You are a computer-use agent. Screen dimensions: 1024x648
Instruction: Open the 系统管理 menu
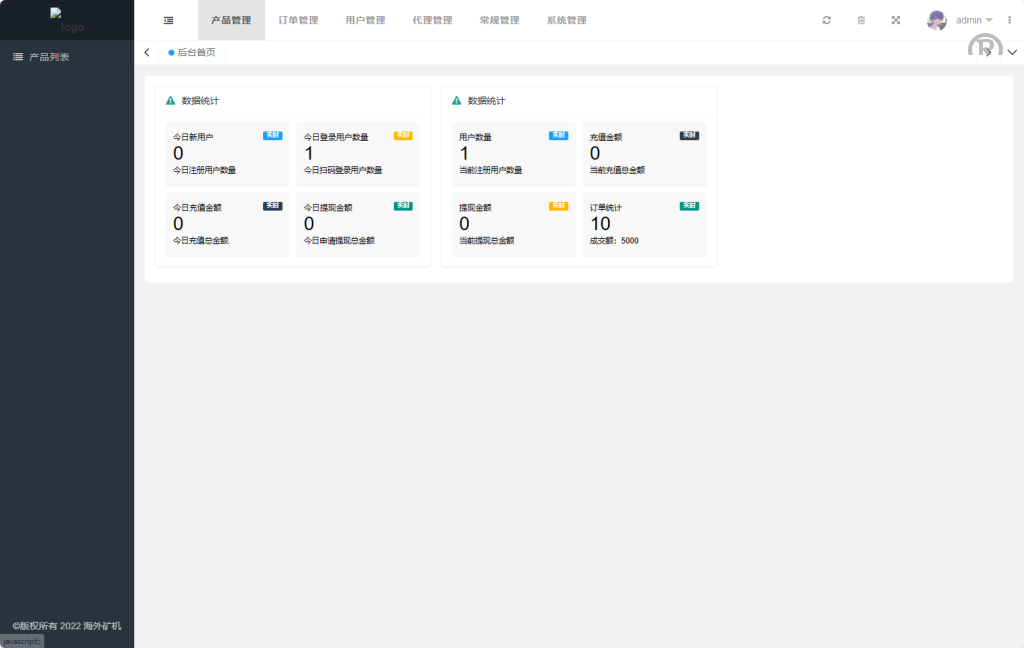566,20
